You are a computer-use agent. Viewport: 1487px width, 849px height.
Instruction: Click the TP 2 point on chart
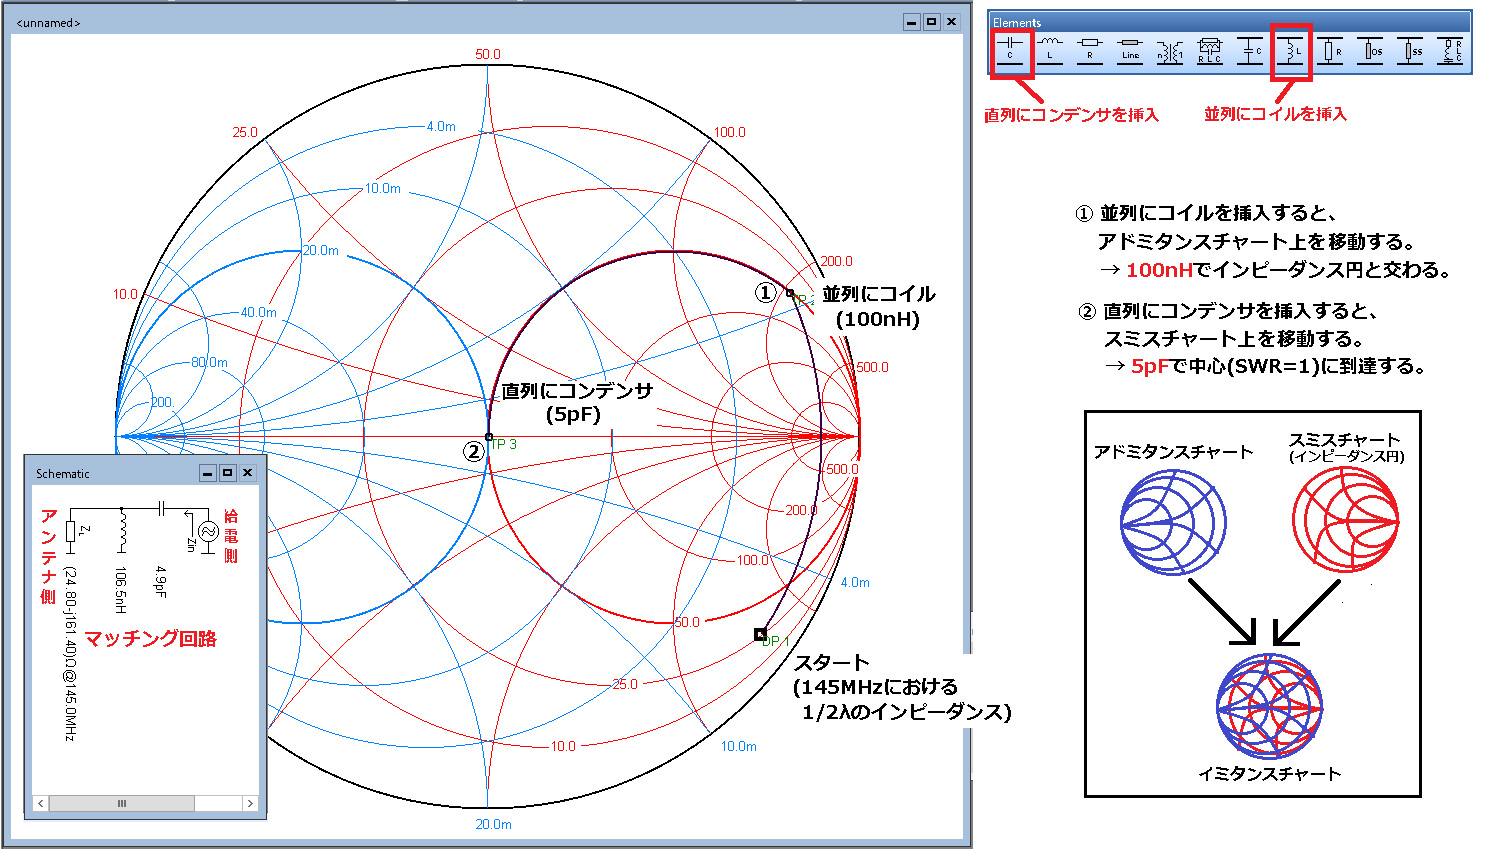[x=790, y=293]
